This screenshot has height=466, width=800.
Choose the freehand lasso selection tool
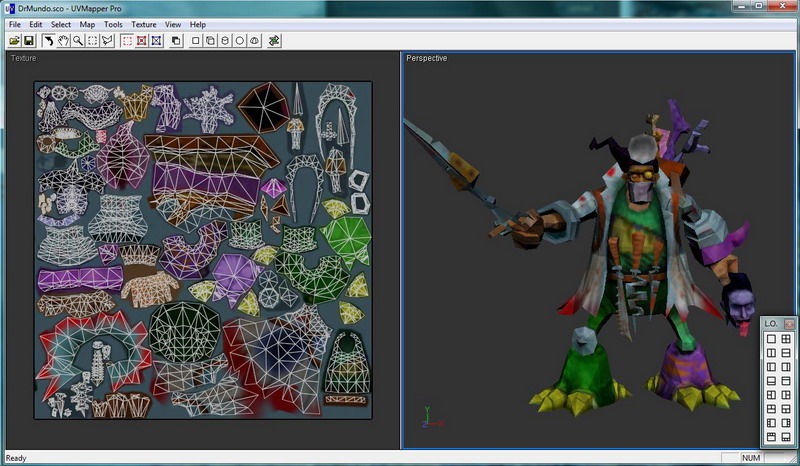tap(107, 41)
